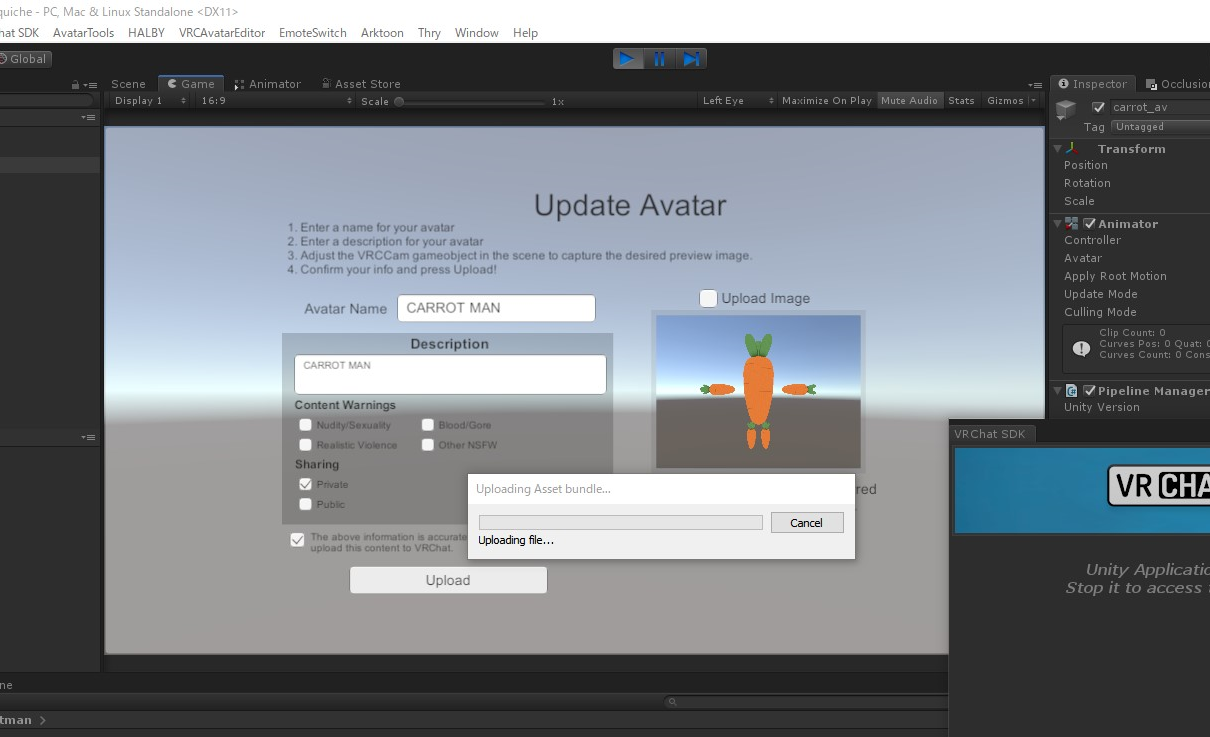Screen dimensions: 1210x737
Task: Click the Pipeline Manager script icon
Action: coord(1072,391)
